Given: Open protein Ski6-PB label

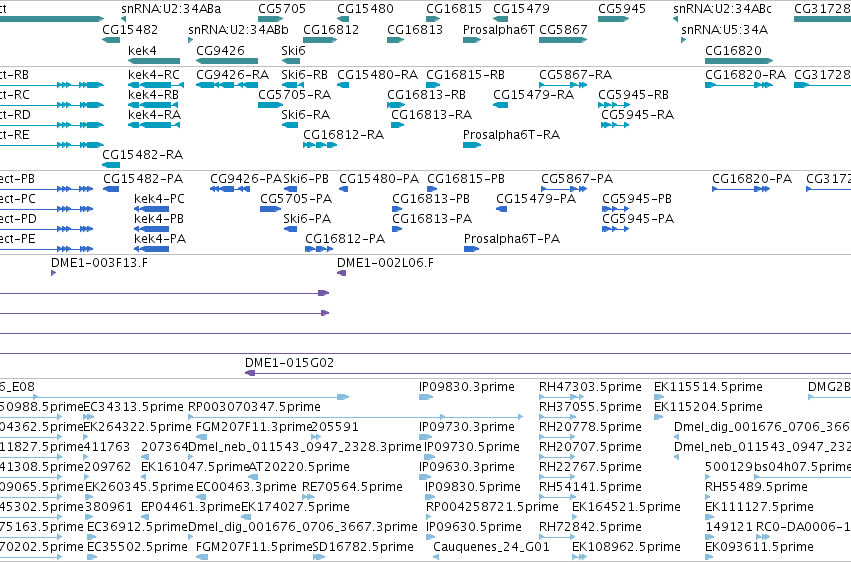Looking at the screenshot, I should click(306, 178).
